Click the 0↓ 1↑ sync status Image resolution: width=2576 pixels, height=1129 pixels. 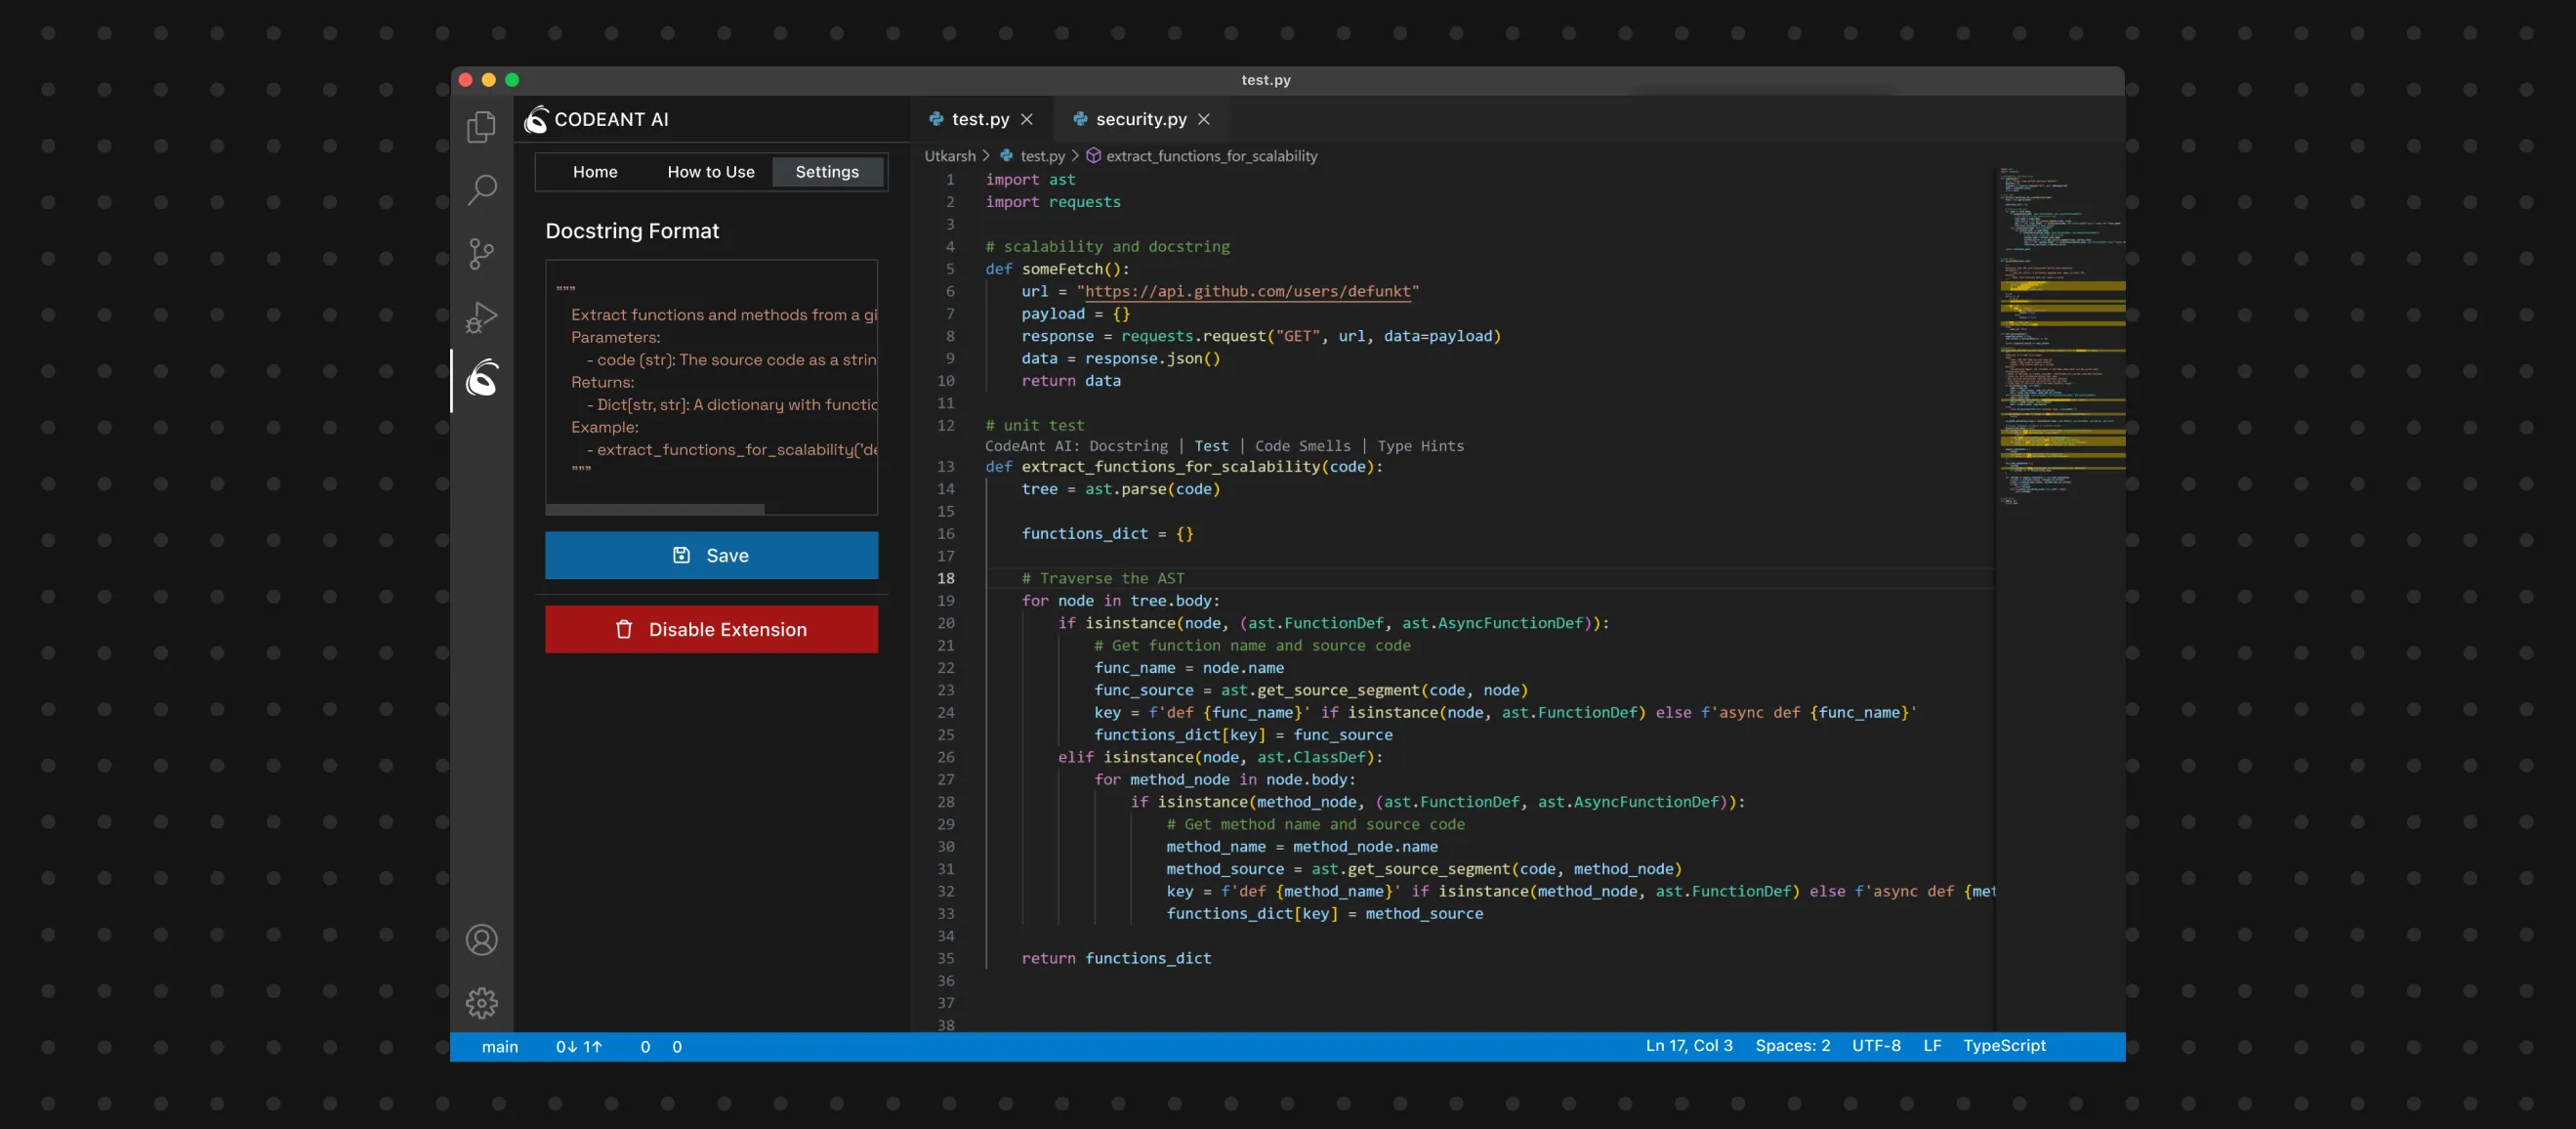tap(578, 1046)
